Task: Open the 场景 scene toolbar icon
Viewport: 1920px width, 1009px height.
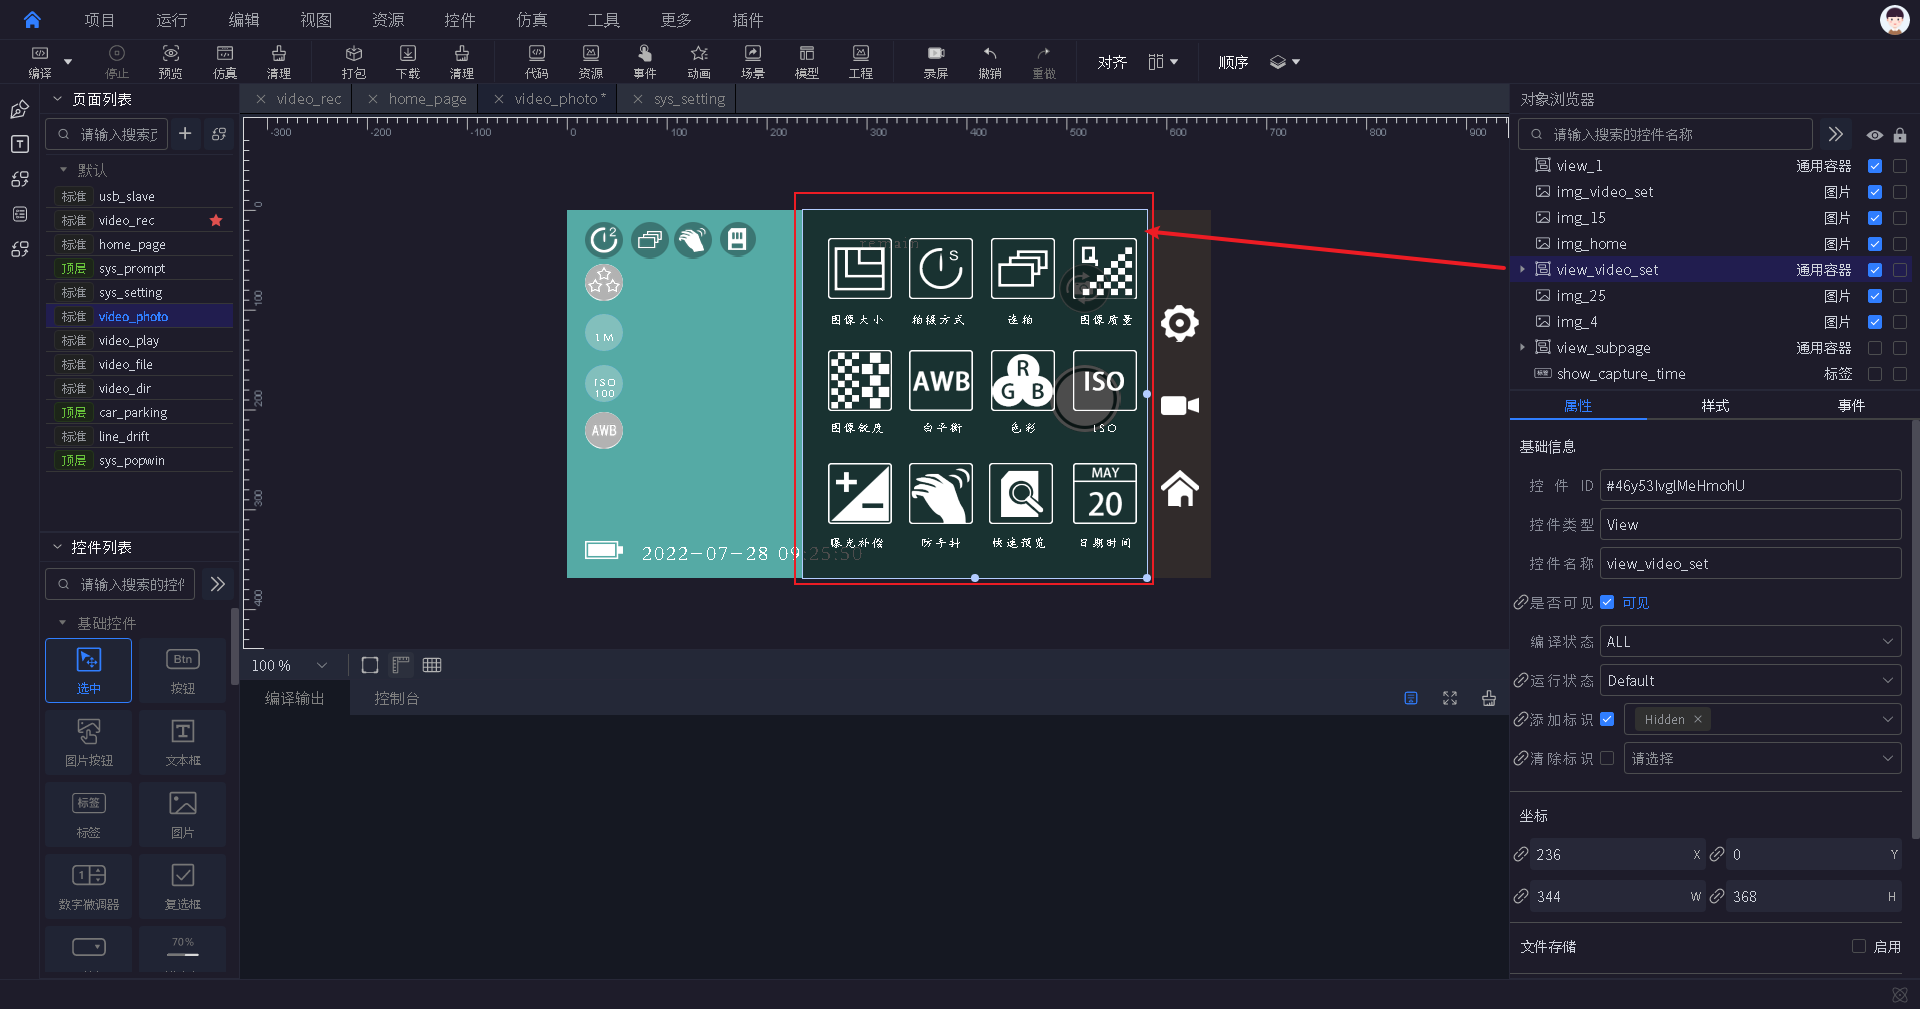Action: click(753, 62)
